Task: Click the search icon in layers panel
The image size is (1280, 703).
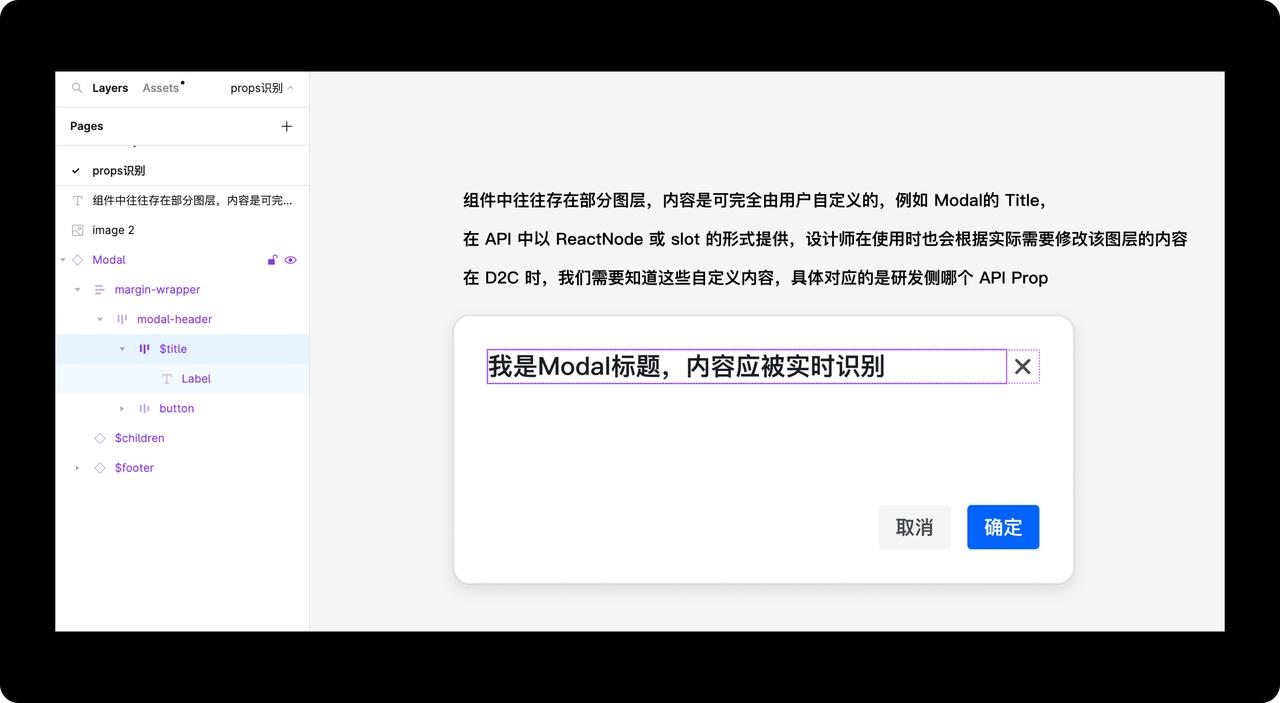Action: coord(77,88)
